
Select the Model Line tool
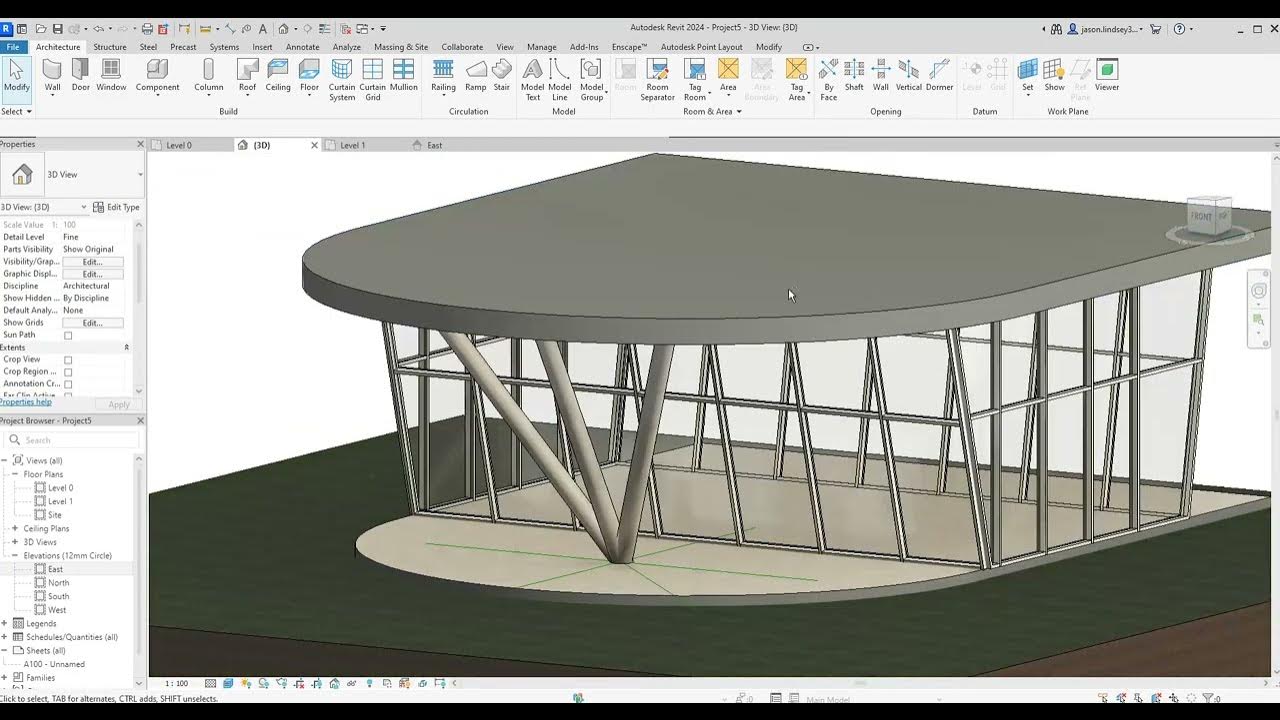pos(560,80)
